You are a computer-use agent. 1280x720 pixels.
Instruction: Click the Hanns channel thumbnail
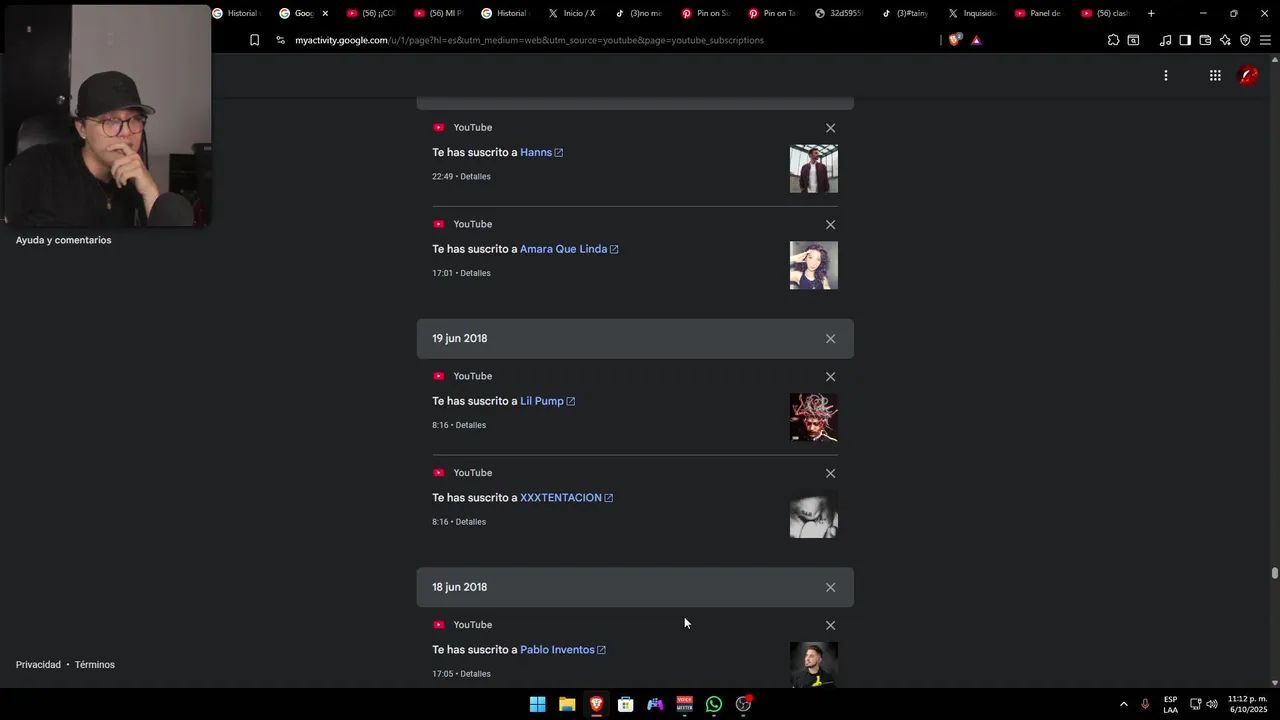(814, 169)
